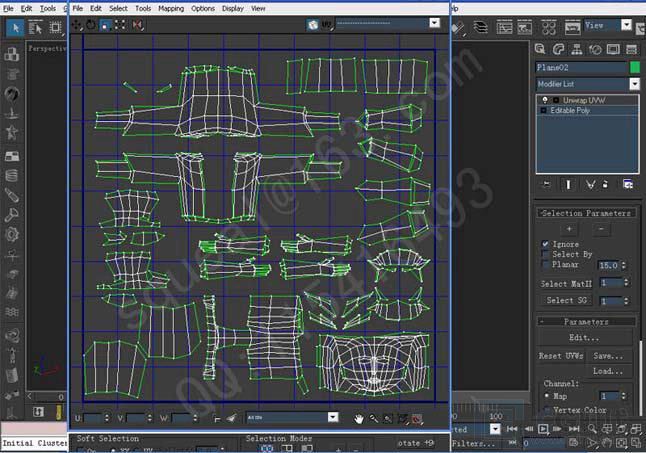The width and height of the screenshot is (646, 453).
Task: Click the UV coordinates icon next to the map dropdown
Action: point(327,25)
